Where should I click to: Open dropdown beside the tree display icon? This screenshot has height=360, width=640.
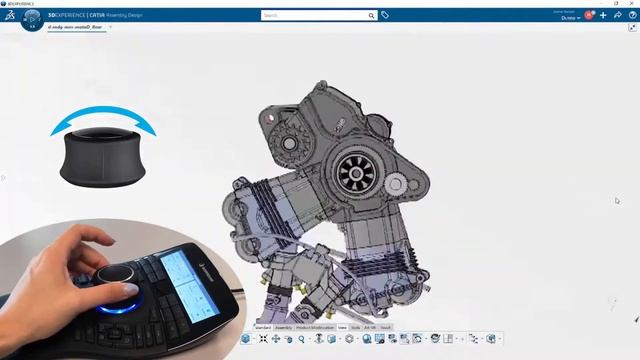tap(482, 339)
